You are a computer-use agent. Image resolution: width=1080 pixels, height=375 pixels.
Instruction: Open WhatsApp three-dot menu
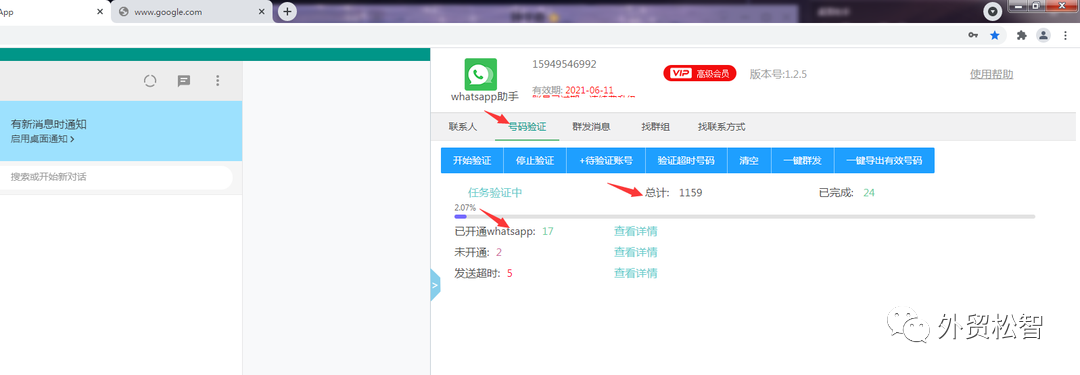[x=218, y=81]
